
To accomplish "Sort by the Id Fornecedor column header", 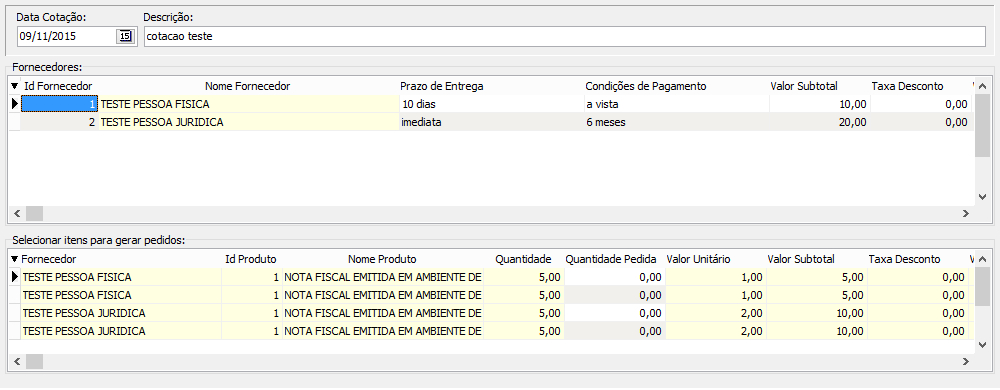I will tap(58, 86).
